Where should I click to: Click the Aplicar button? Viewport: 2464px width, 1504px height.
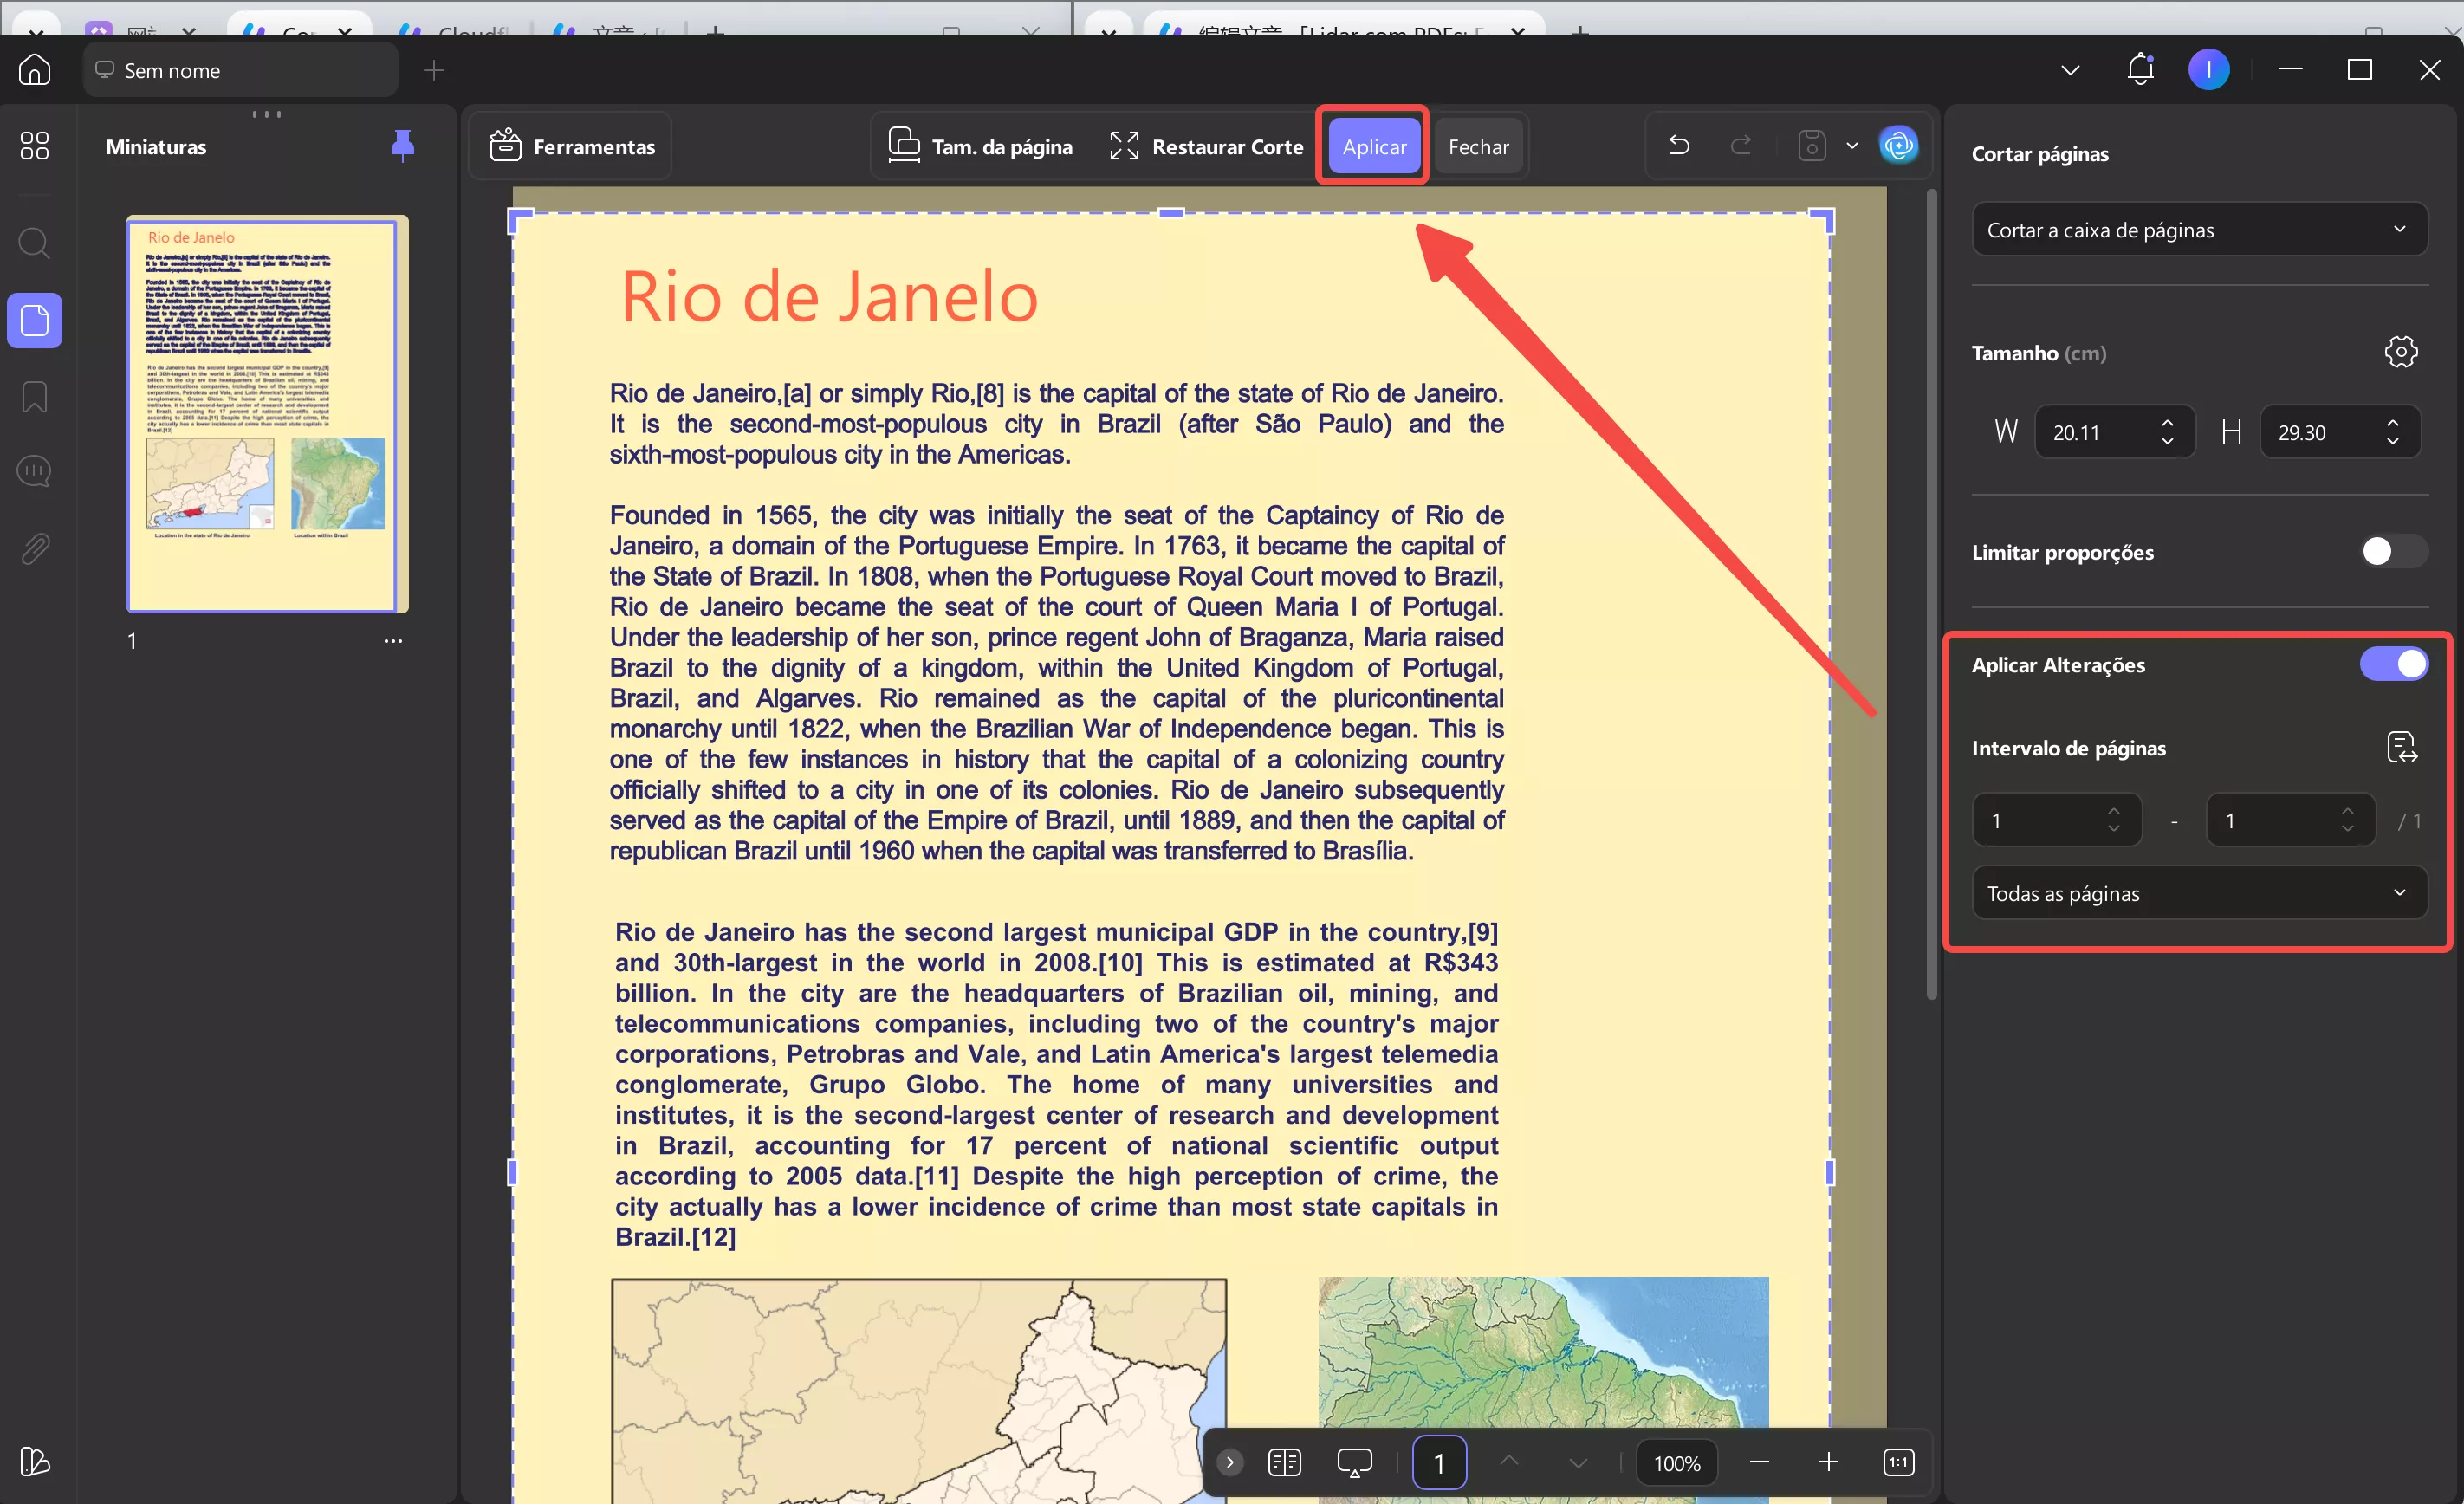pyautogui.click(x=1373, y=146)
